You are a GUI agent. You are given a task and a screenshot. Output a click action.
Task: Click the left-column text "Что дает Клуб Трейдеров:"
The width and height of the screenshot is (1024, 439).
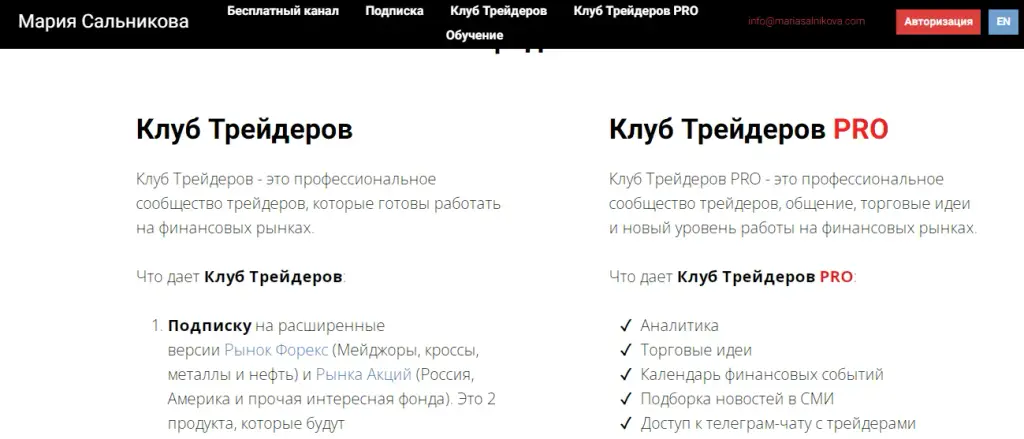pos(240,277)
